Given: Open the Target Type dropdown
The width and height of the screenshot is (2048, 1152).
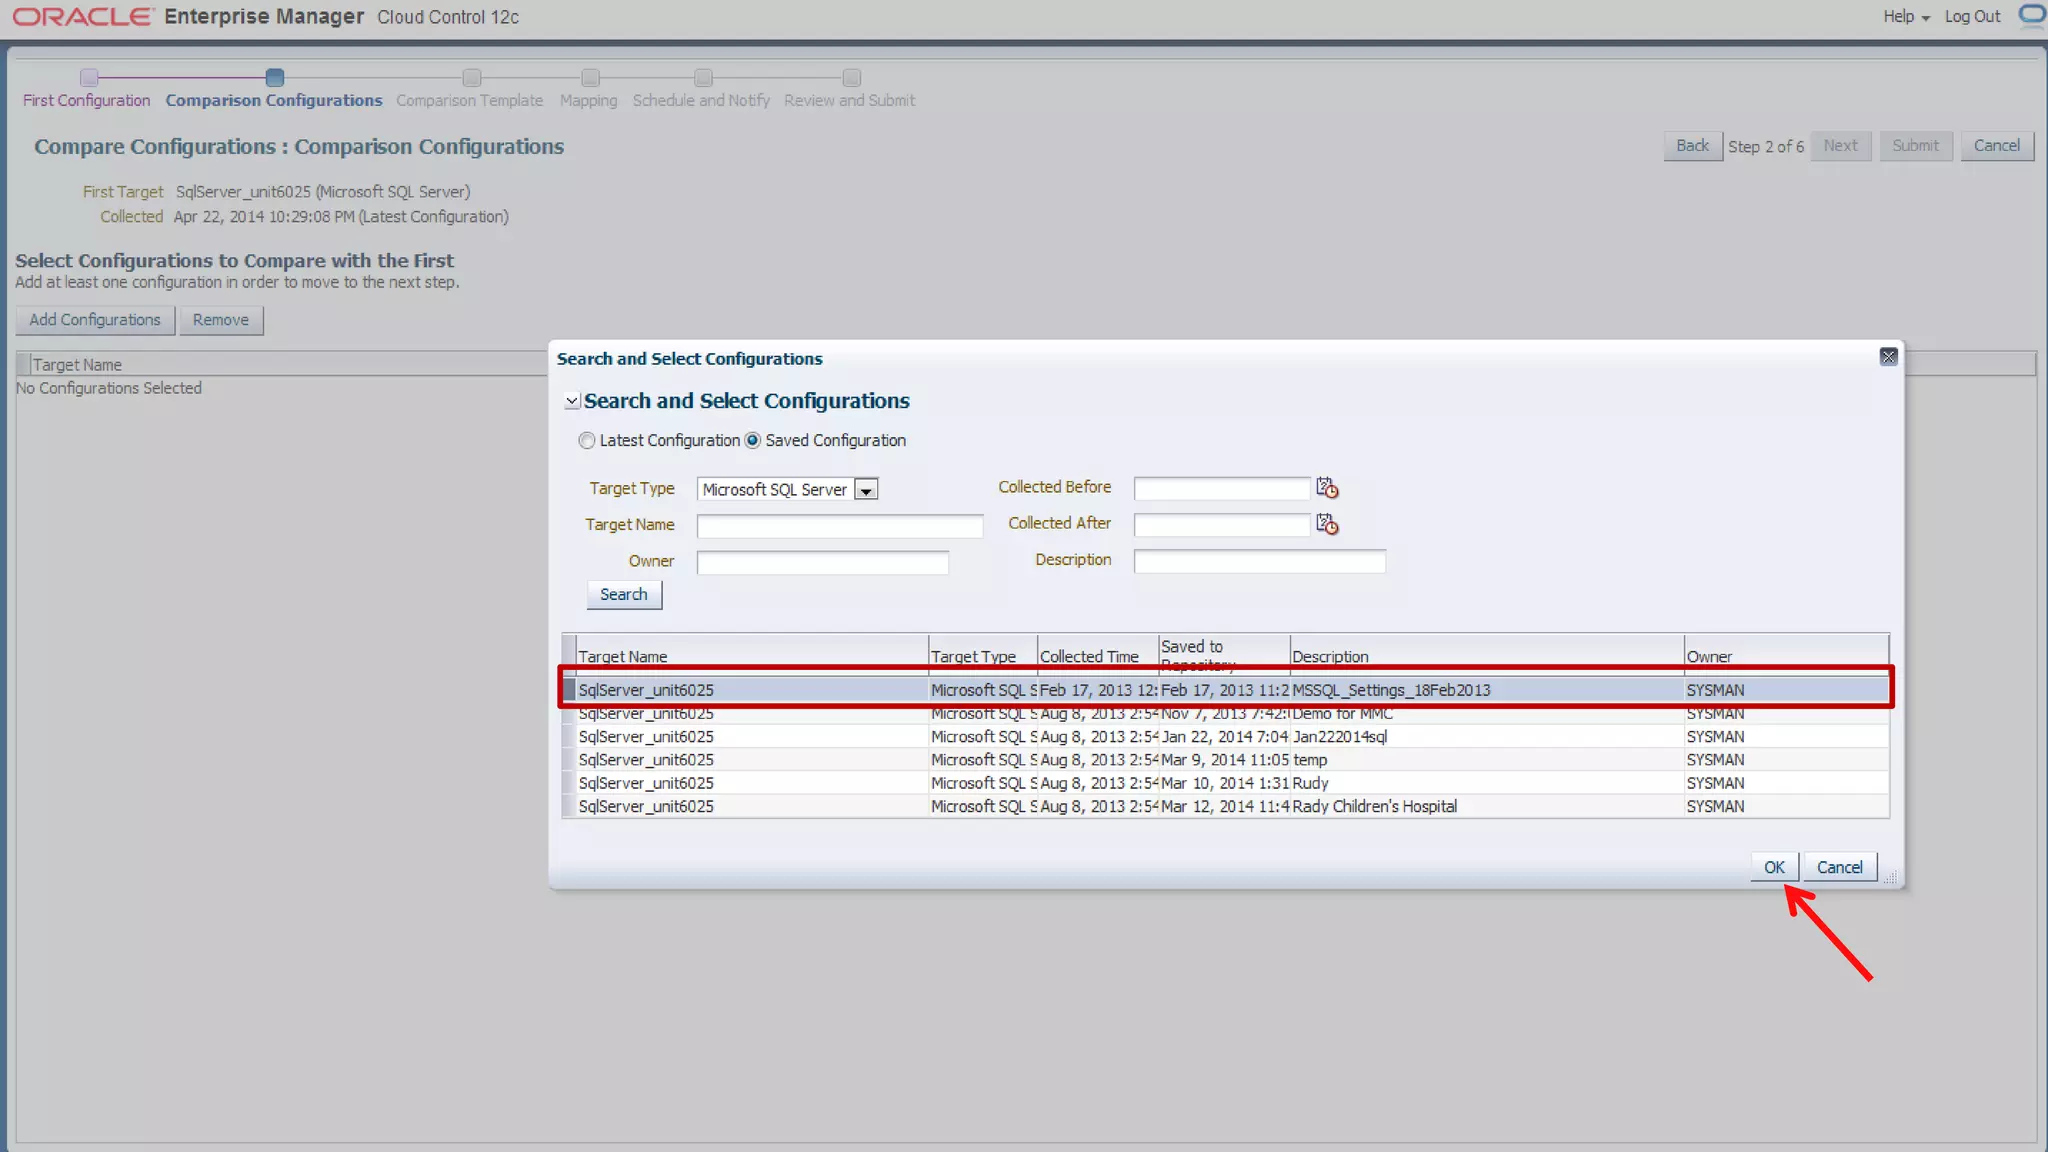Looking at the screenshot, I should coord(866,490).
